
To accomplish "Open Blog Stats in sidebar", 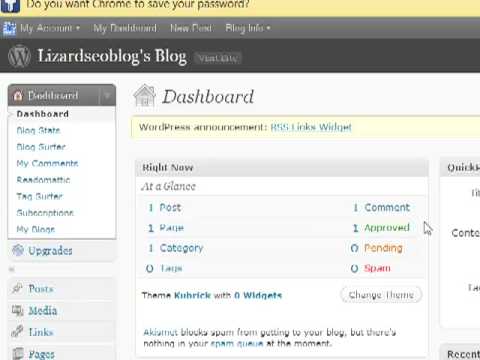I will point(38,130).
